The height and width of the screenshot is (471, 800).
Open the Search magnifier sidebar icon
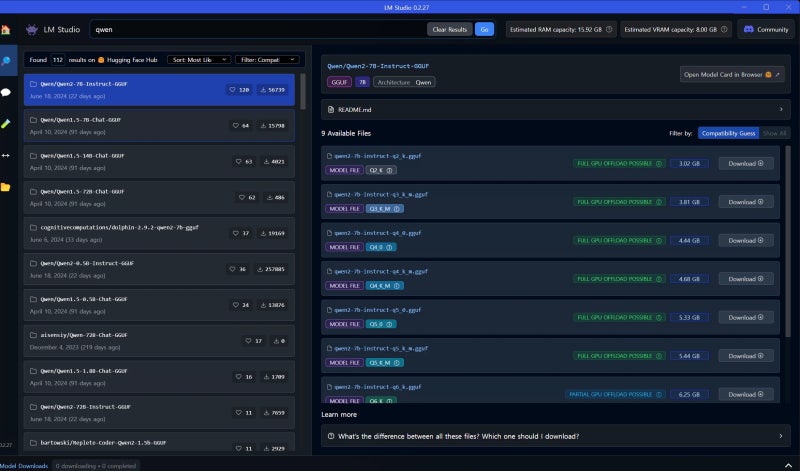pos(6,61)
